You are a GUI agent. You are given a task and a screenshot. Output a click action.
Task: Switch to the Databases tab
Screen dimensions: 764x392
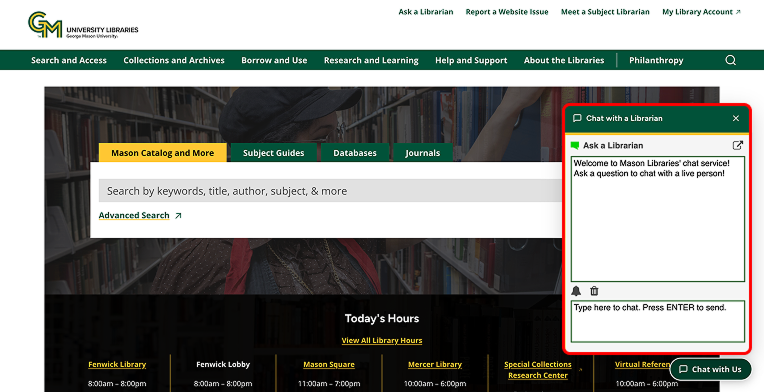pyautogui.click(x=355, y=152)
